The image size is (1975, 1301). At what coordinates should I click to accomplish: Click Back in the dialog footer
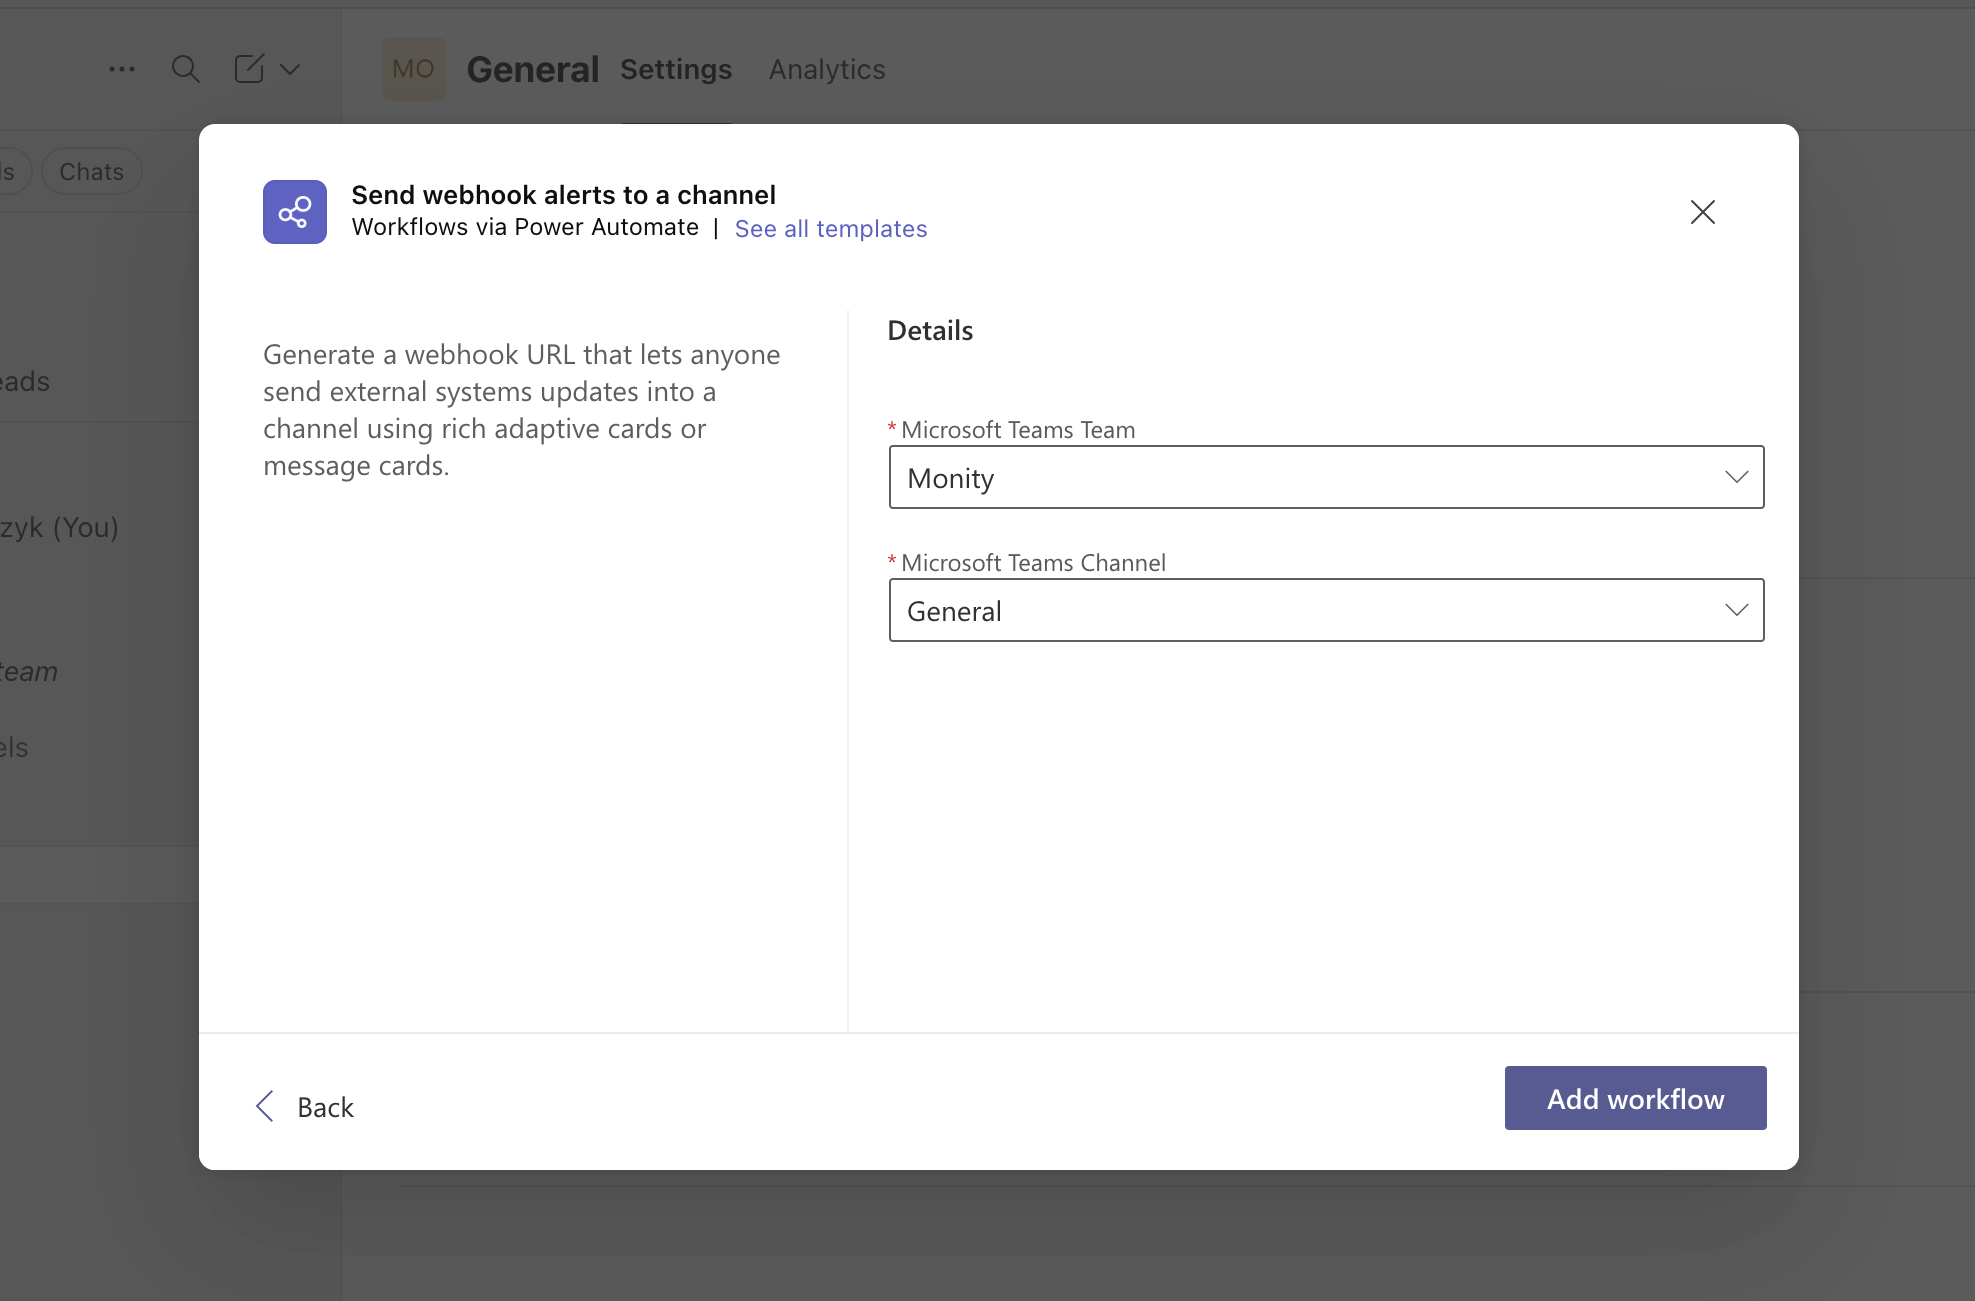[x=324, y=1106]
